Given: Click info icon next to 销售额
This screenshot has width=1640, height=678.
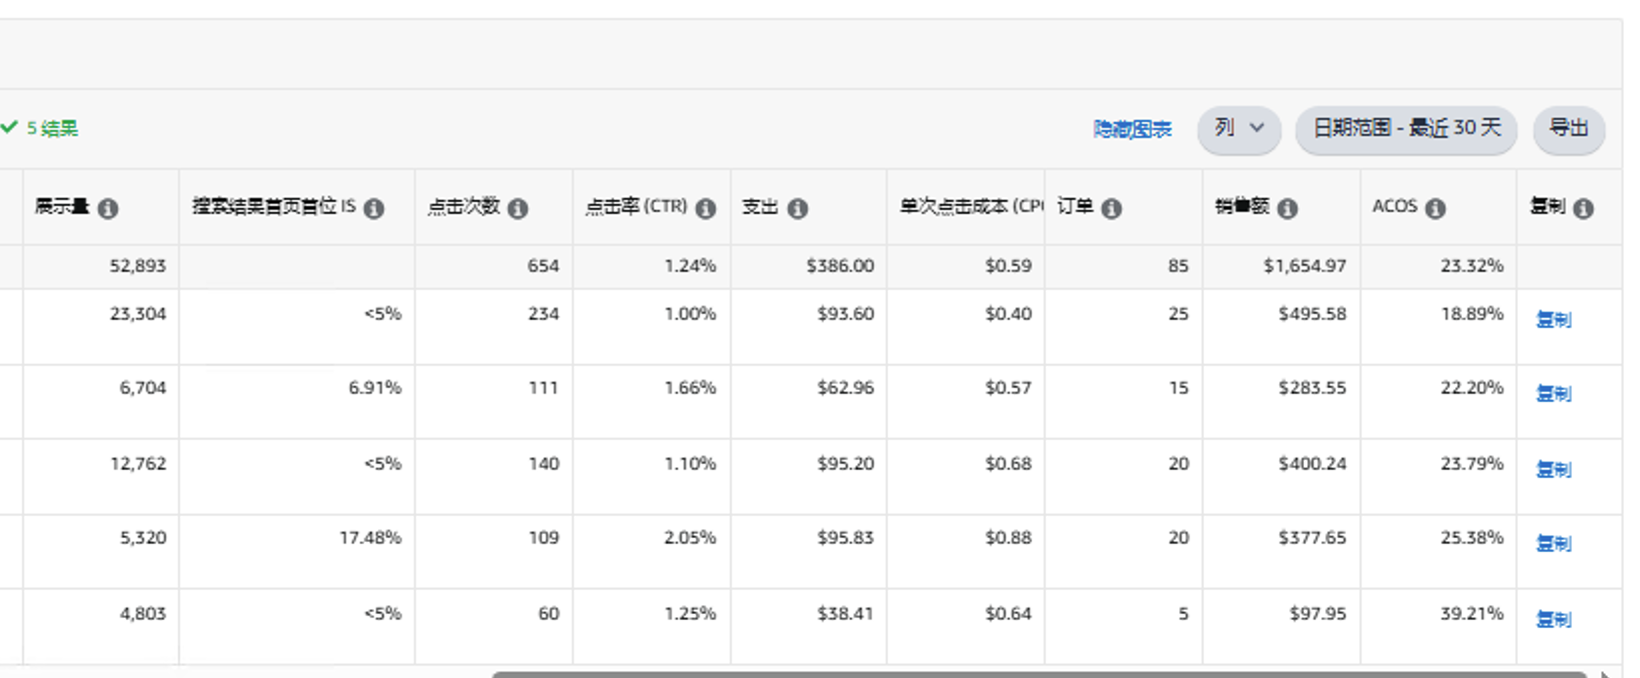Looking at the screenshot, I should pyautogui.click(x=1287, y=208).
